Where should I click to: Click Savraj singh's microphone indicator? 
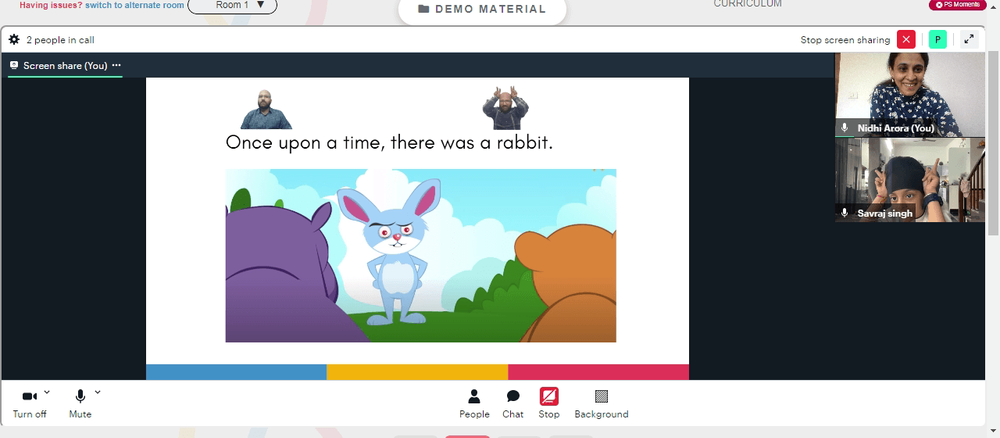pos(844,213)
